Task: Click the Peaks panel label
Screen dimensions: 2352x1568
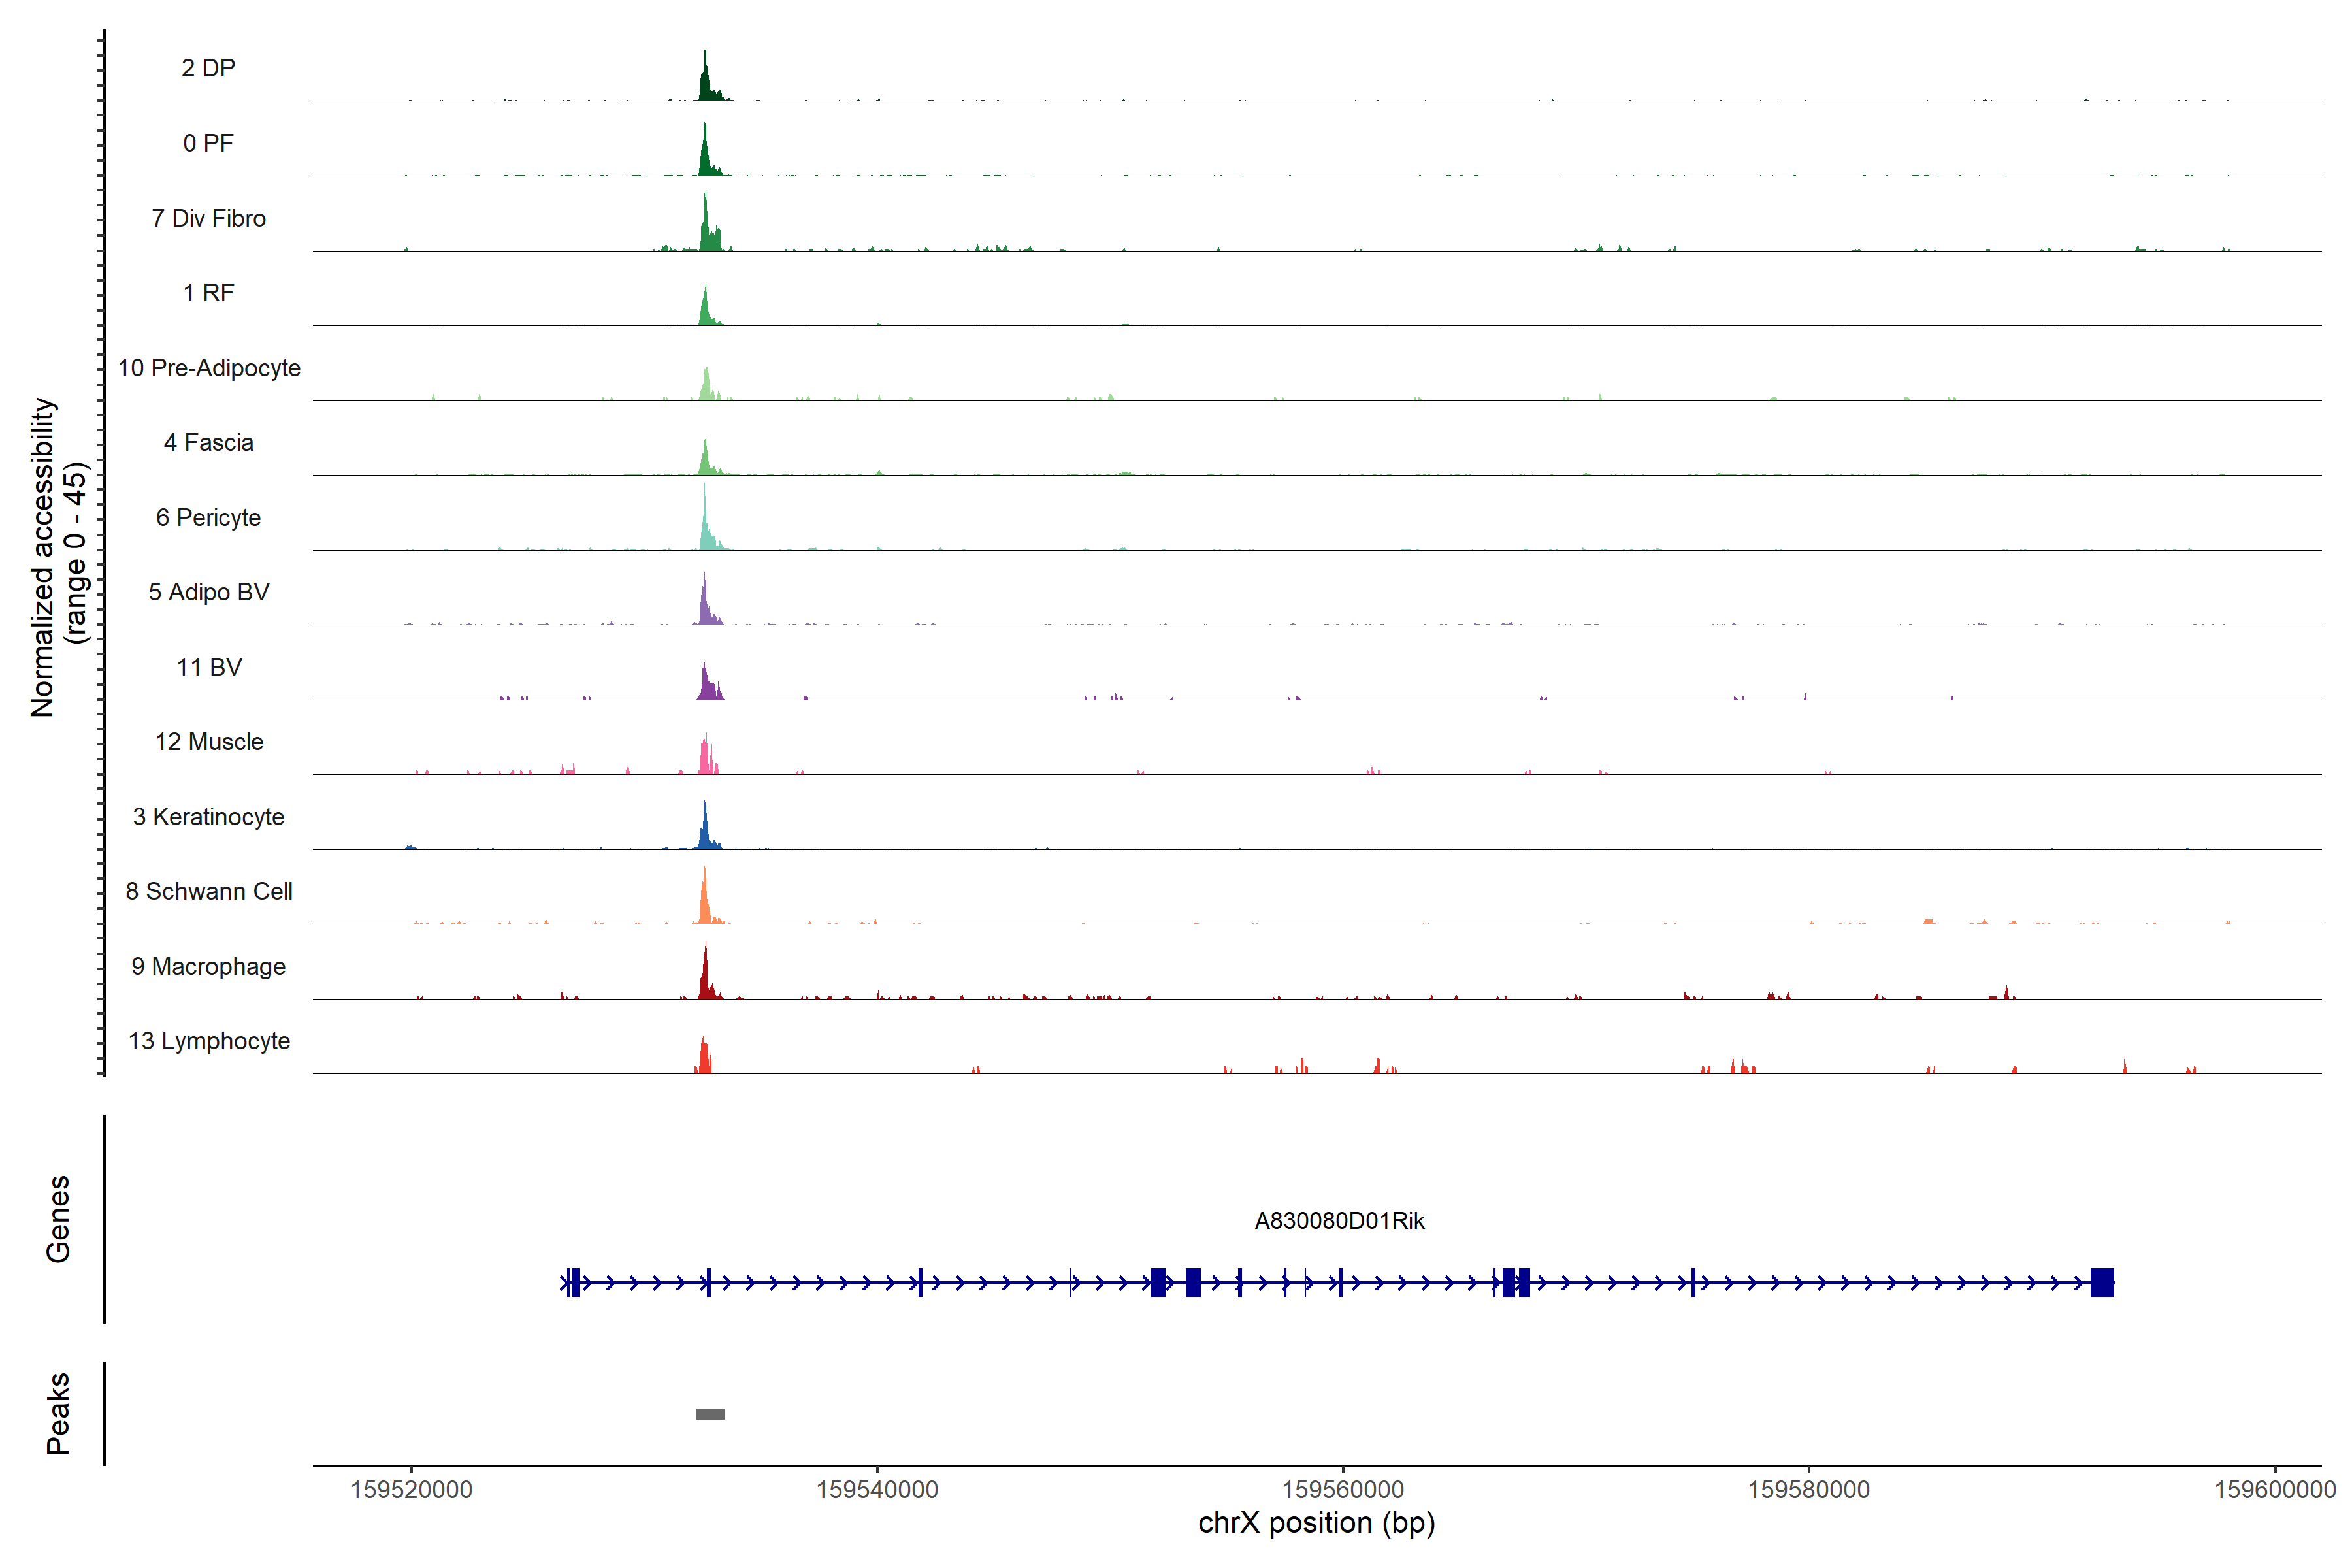Action: pos(58,1412)
